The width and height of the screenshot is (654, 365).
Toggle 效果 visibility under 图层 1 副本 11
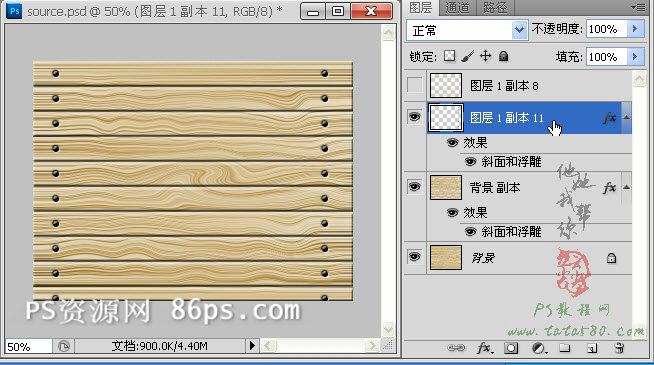(x=452, y=143)
